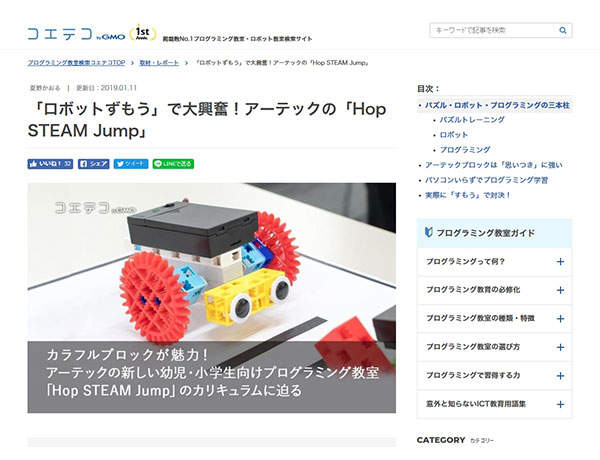The width and height of the screenshot is (600, 460).
Task: Expand プログラミング教室の選び方 item
Action: tap(494, 347)
